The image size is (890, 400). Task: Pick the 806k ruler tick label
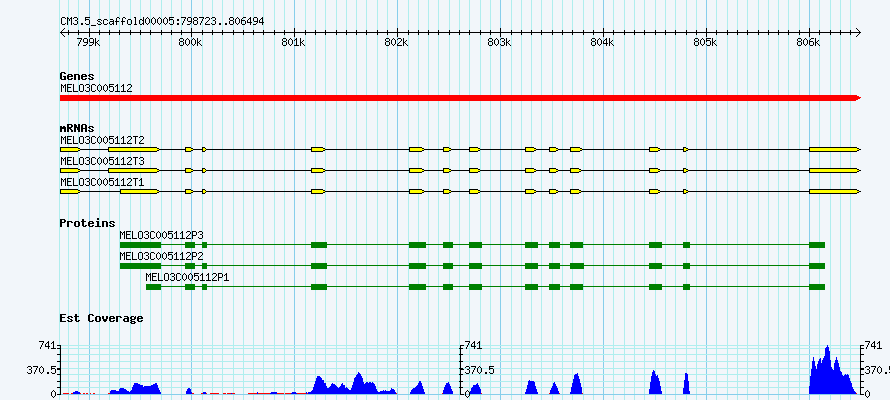808,43
